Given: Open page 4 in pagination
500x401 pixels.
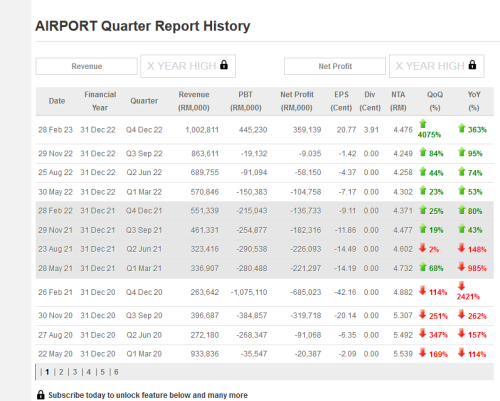Looking at the screenshot, I should tap(89, 372).
